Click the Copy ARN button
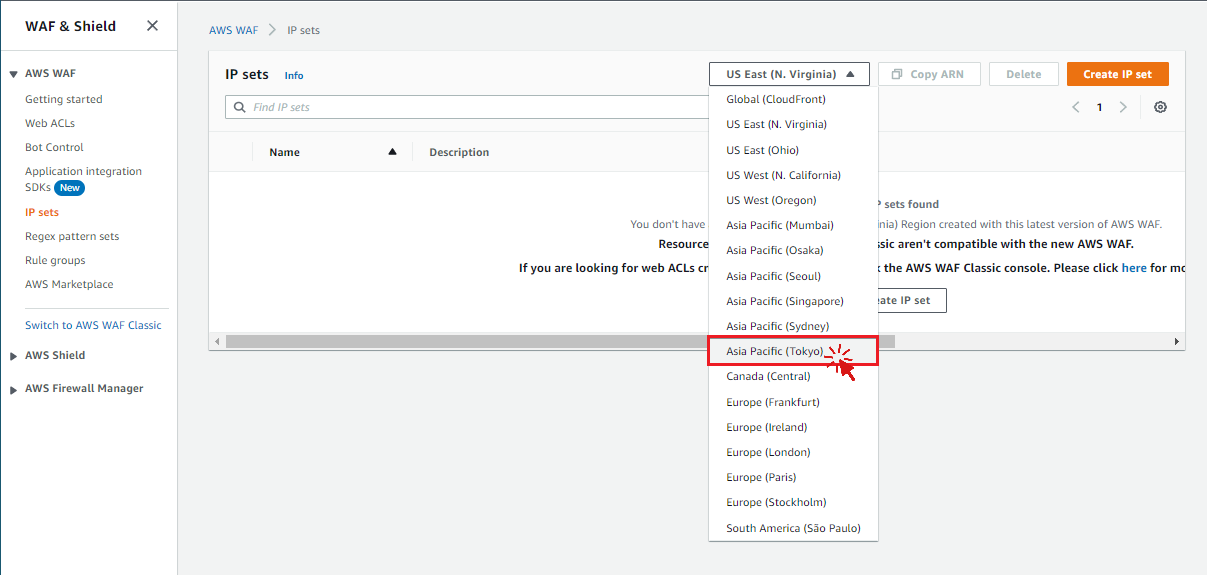 (928, 74)
